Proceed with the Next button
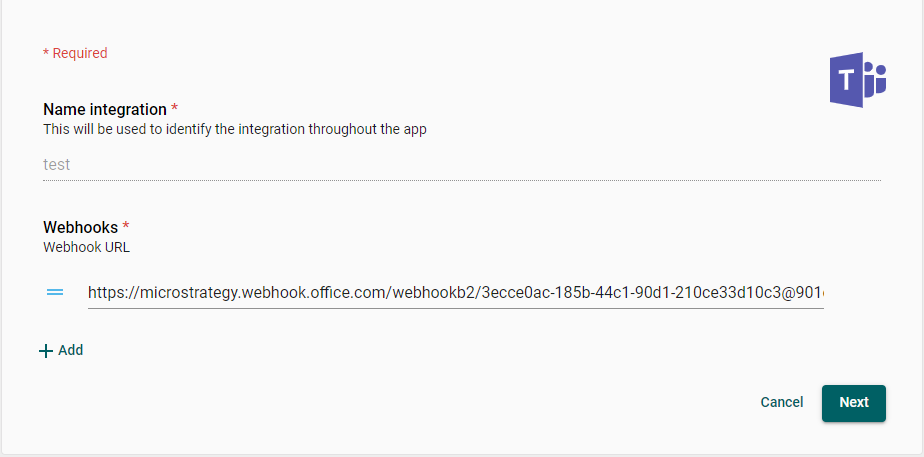This screenshot has height=457, width=924. pos(853,402)
